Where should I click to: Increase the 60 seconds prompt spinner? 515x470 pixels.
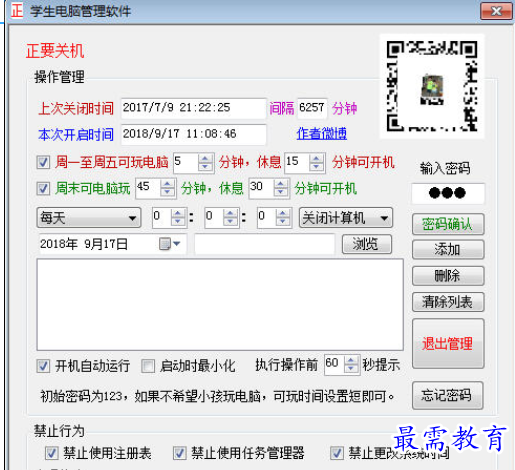click(351, 361)
